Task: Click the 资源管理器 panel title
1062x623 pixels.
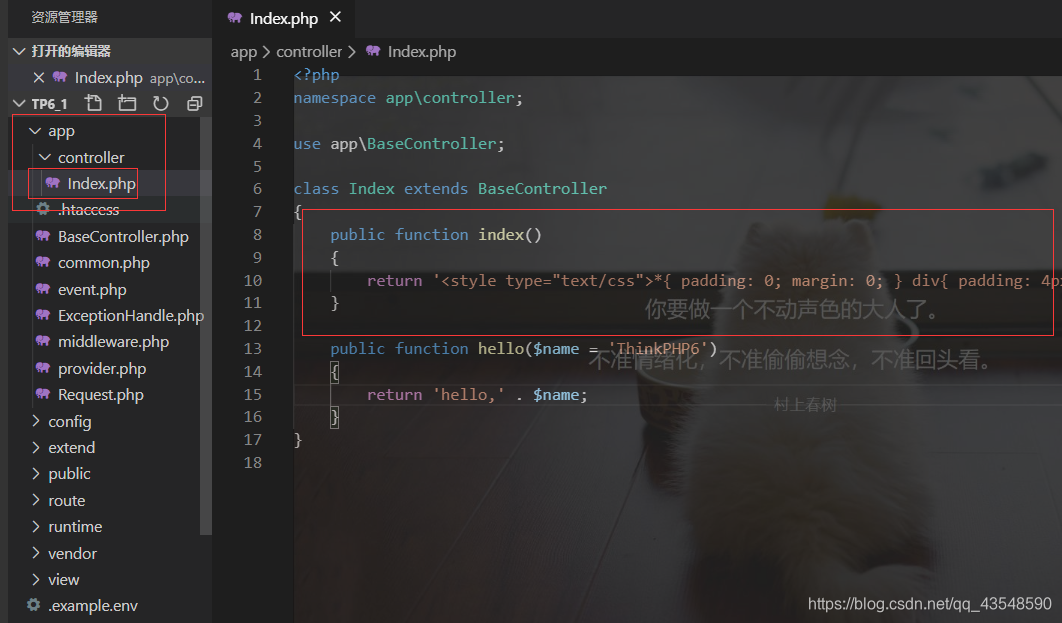Action: 64,17
